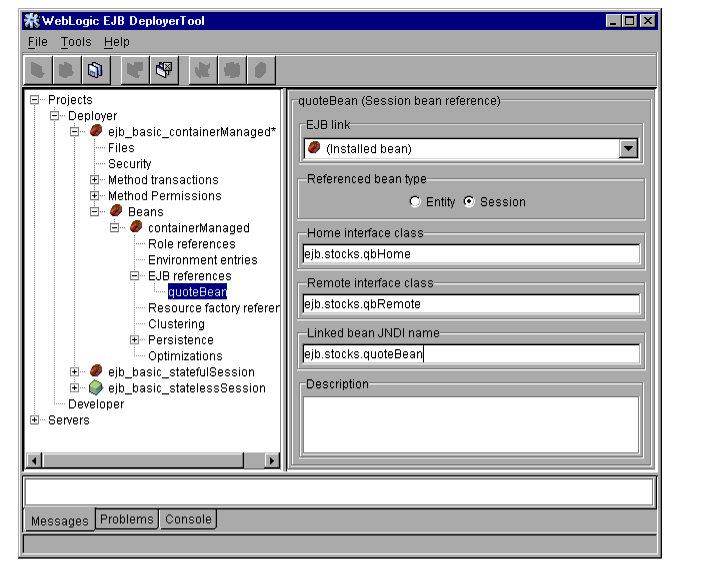Maximize the DeployerTool window
Viewport: 713px width, 561px height.
pos(630,20)
